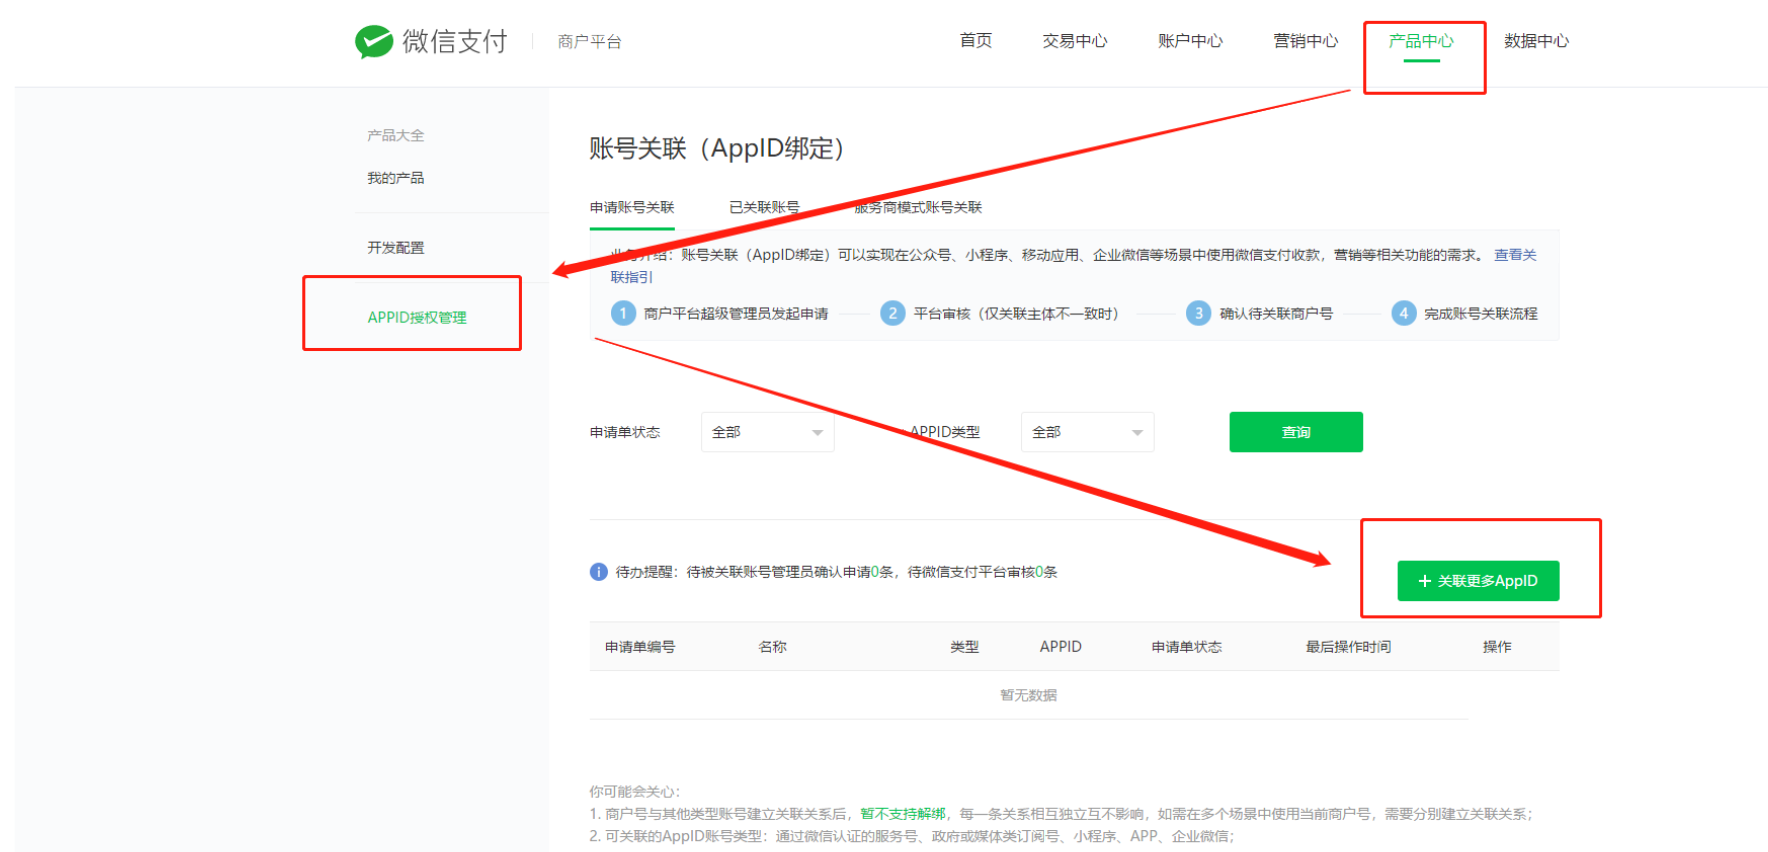The image size is (1768, 852).
Task: Click the green 暂不支持解绑 text
Action: (902, 814)
